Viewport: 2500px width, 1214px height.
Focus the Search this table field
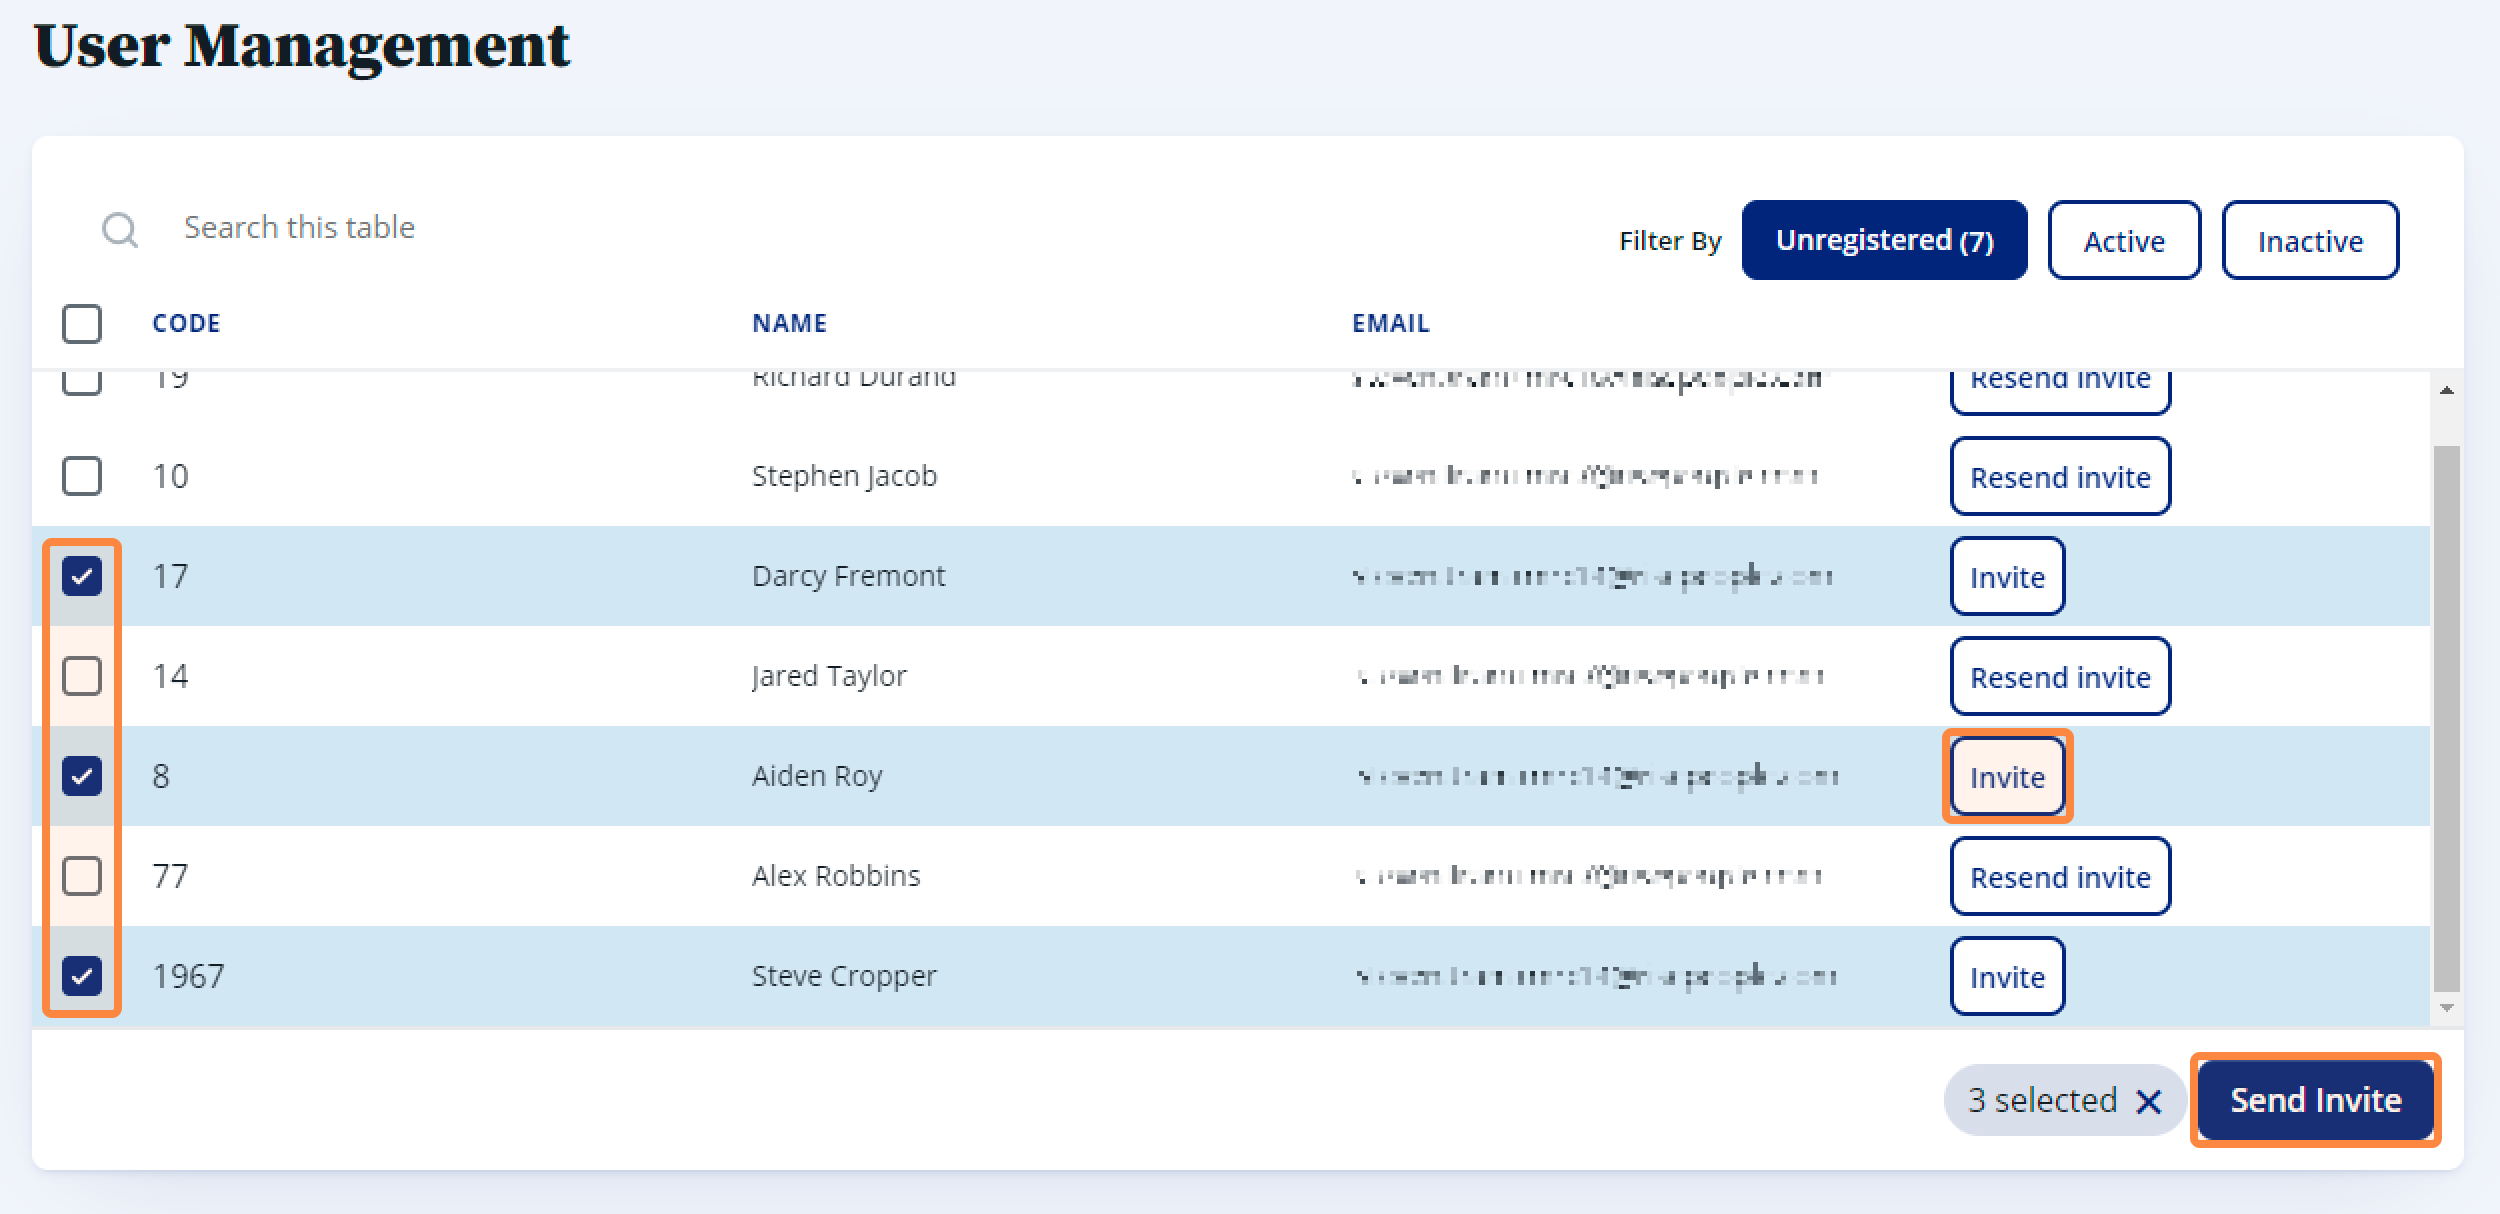click(300, 228)
